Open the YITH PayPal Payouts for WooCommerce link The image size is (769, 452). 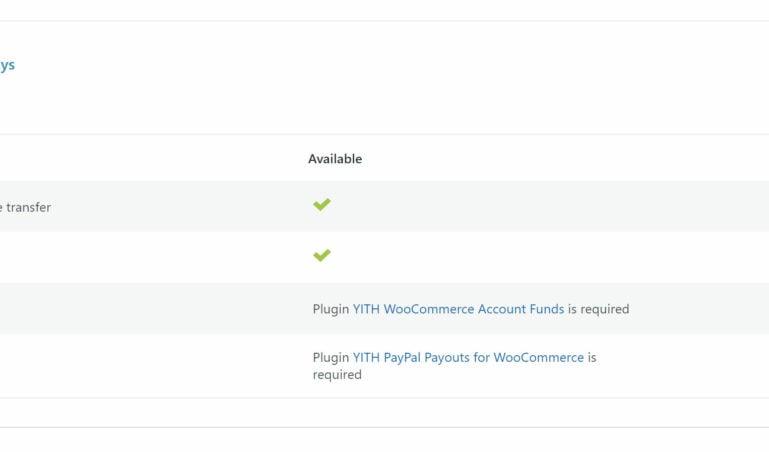click(468, 357)
